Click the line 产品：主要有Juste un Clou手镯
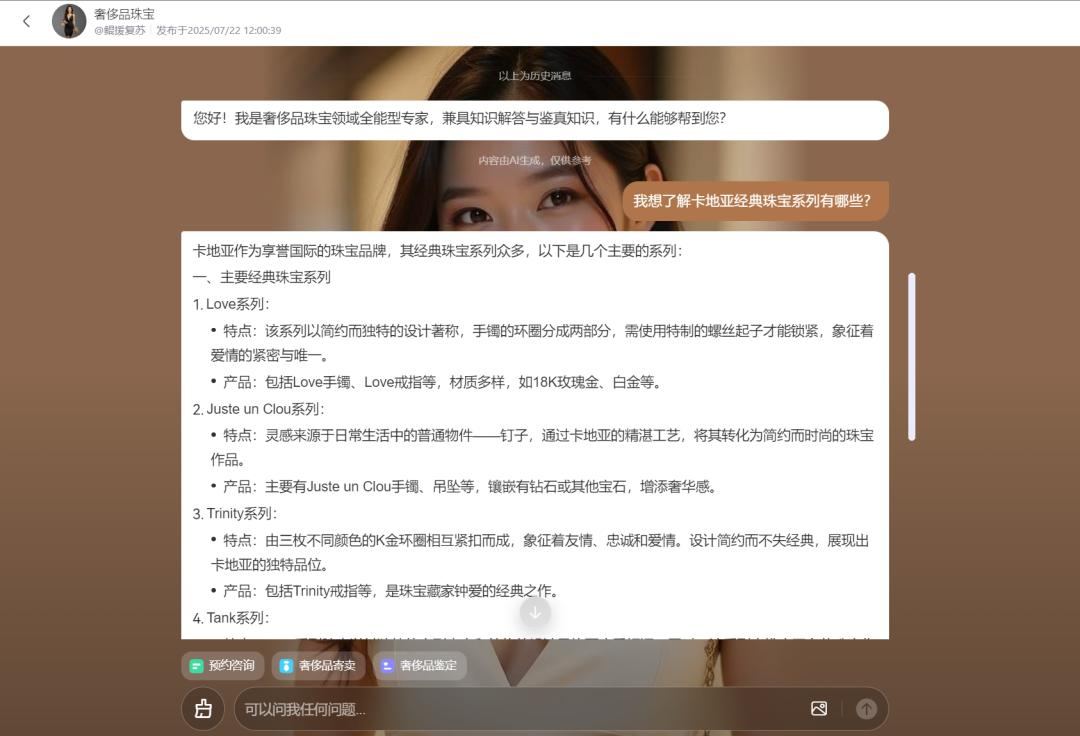This screenshot has width=1080, height=736. point(470,487)
